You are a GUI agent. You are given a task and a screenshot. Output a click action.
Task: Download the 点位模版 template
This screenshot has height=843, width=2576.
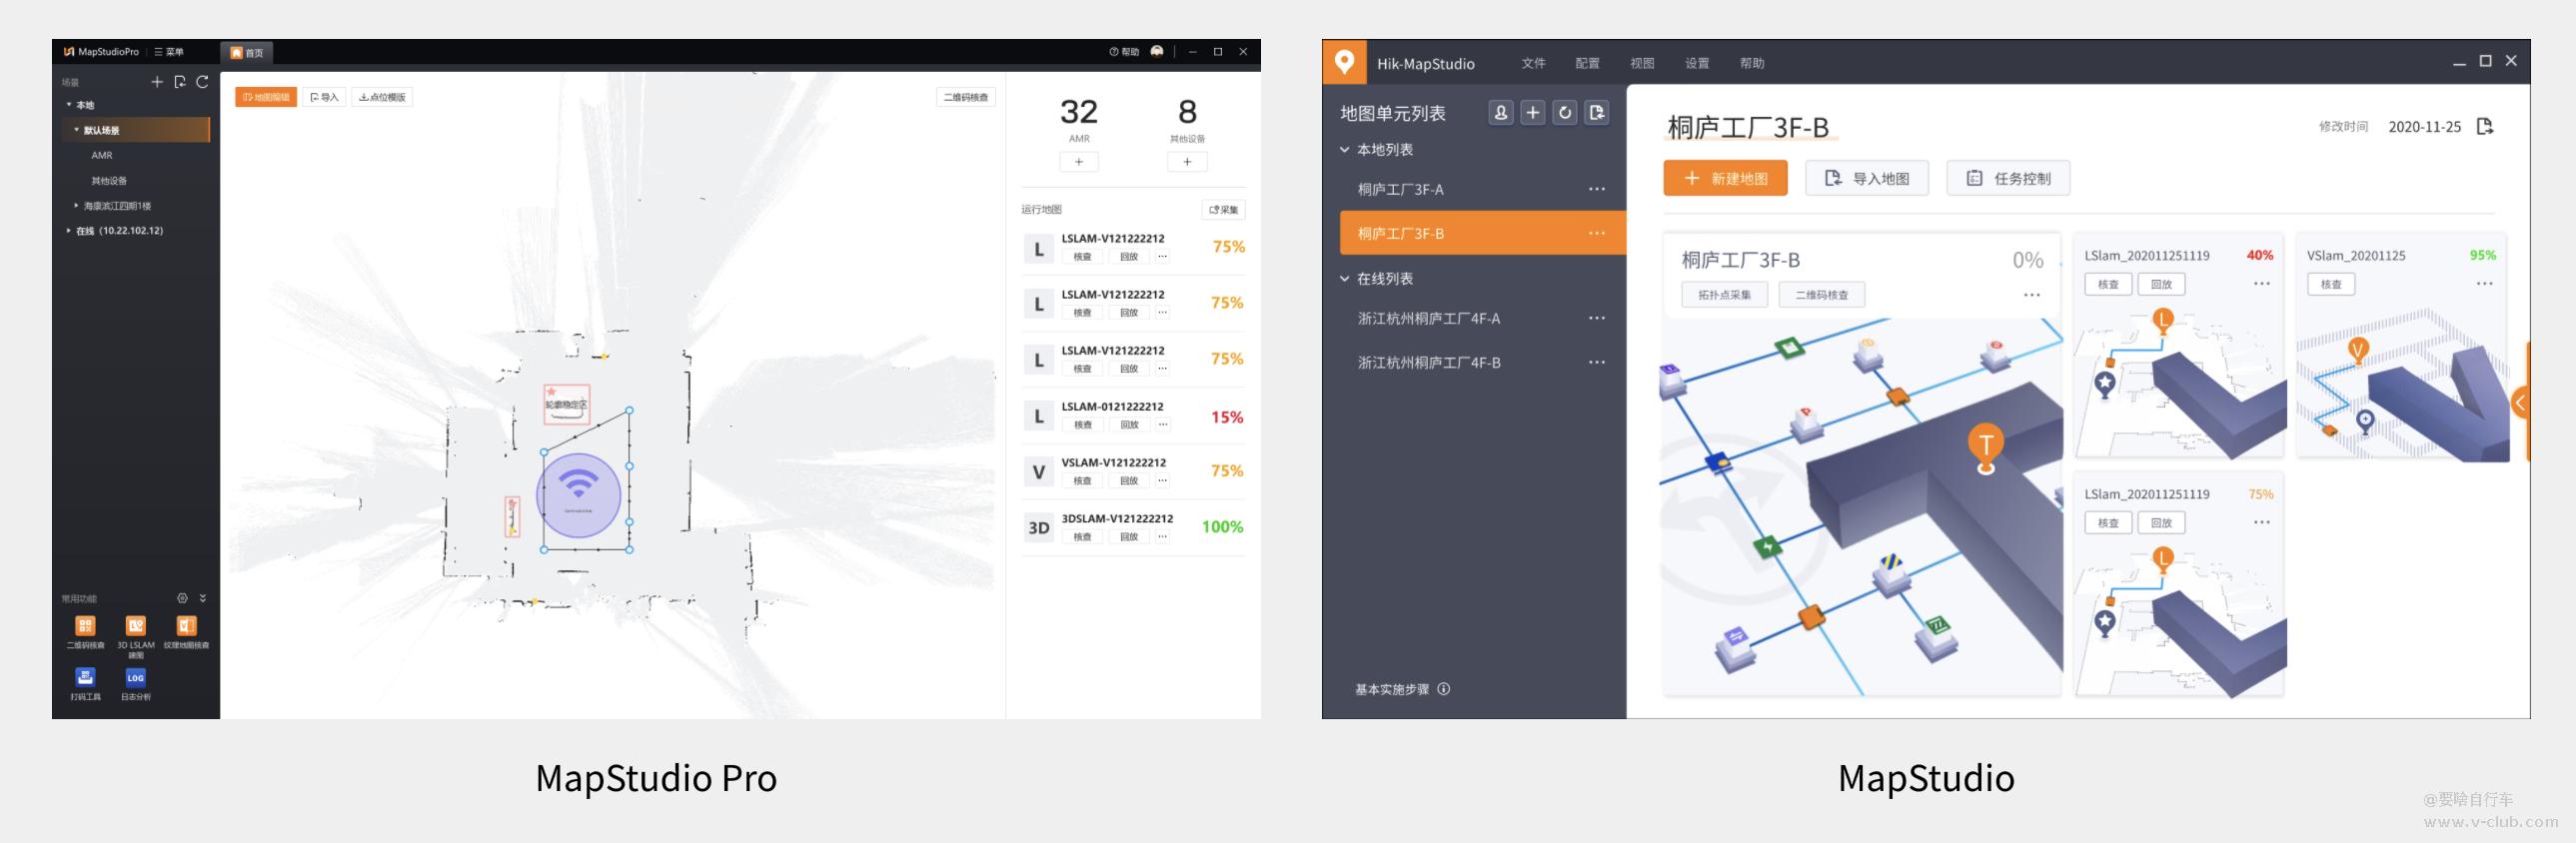point(382,97)
